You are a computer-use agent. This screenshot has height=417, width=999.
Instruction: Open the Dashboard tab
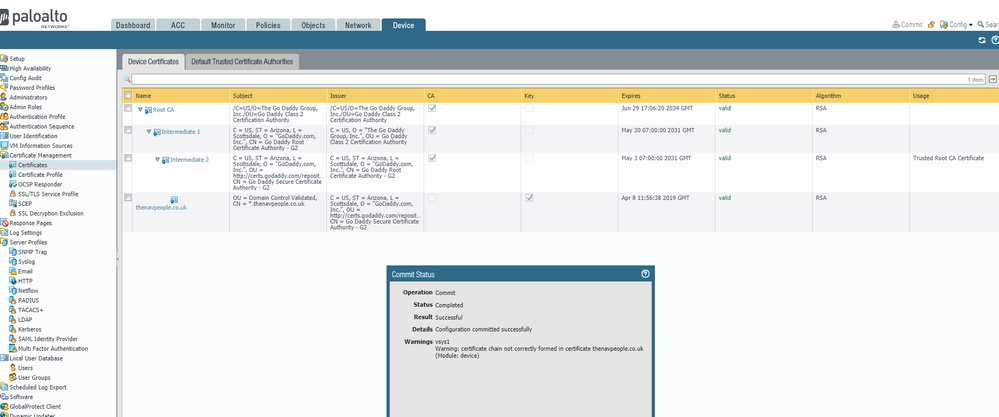pyautogui.click(x=133, y=25)
